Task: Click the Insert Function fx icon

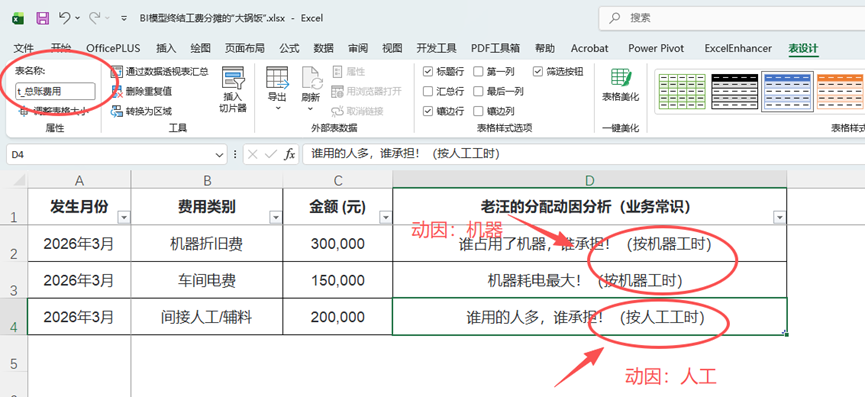Action: (x=289, y=155)
